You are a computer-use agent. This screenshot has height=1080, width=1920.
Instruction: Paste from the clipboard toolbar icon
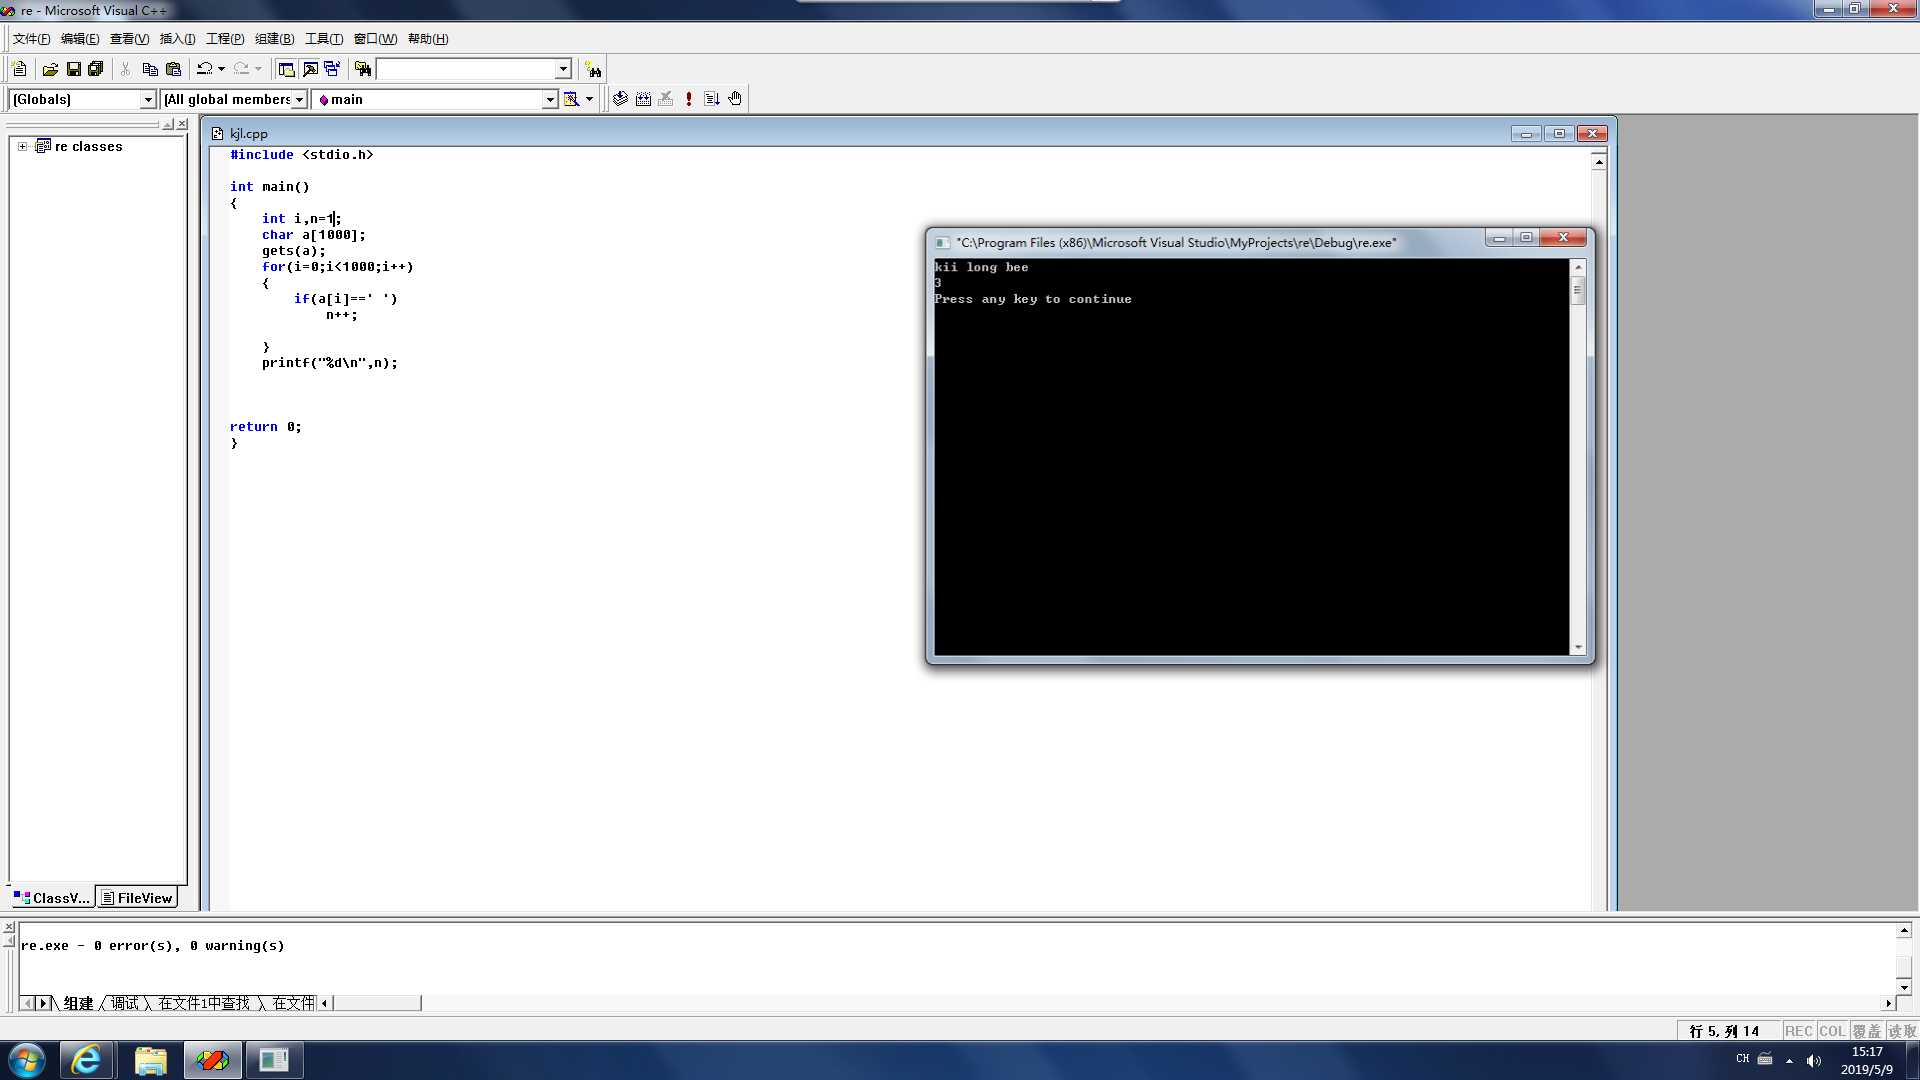pos(173,69)
